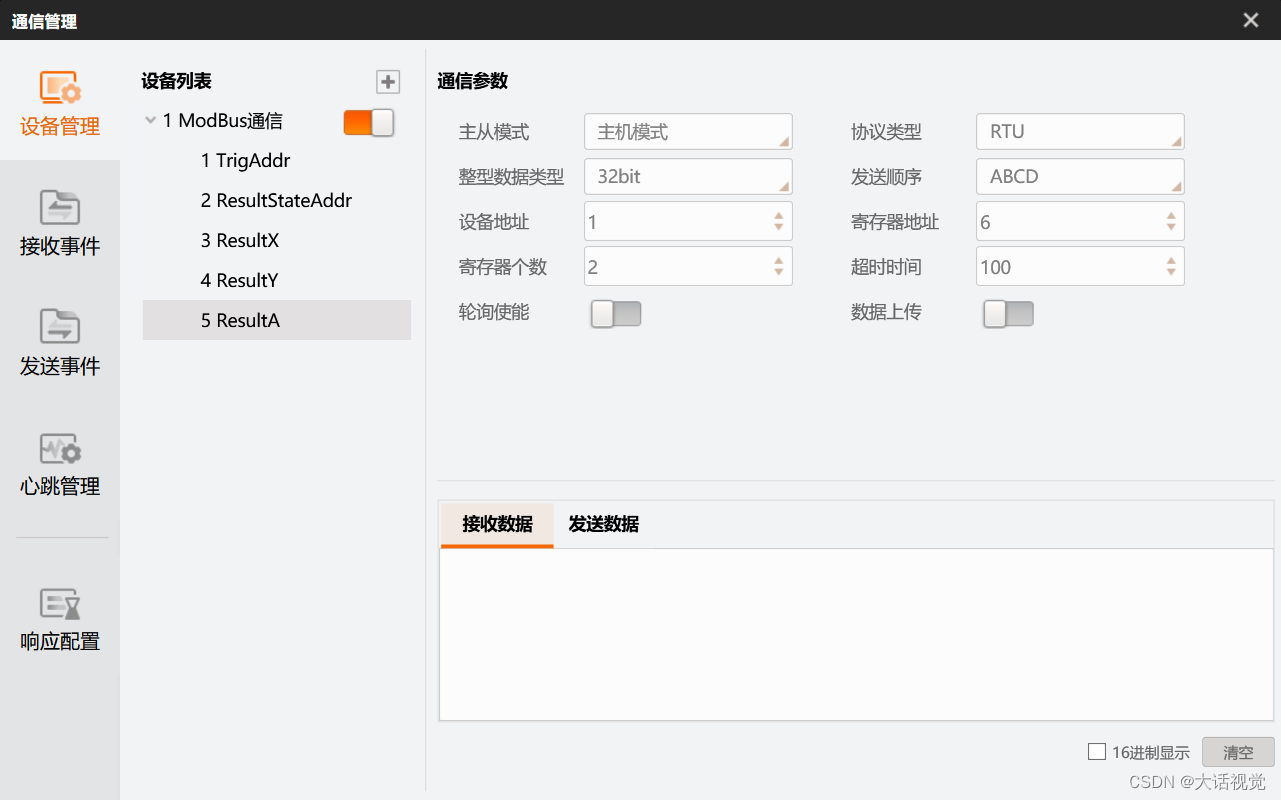Click the 设备地址 spinner arrows
The height and width of the screenshot is (800, 1281).
pyautogui.click(x=778, y=222)
